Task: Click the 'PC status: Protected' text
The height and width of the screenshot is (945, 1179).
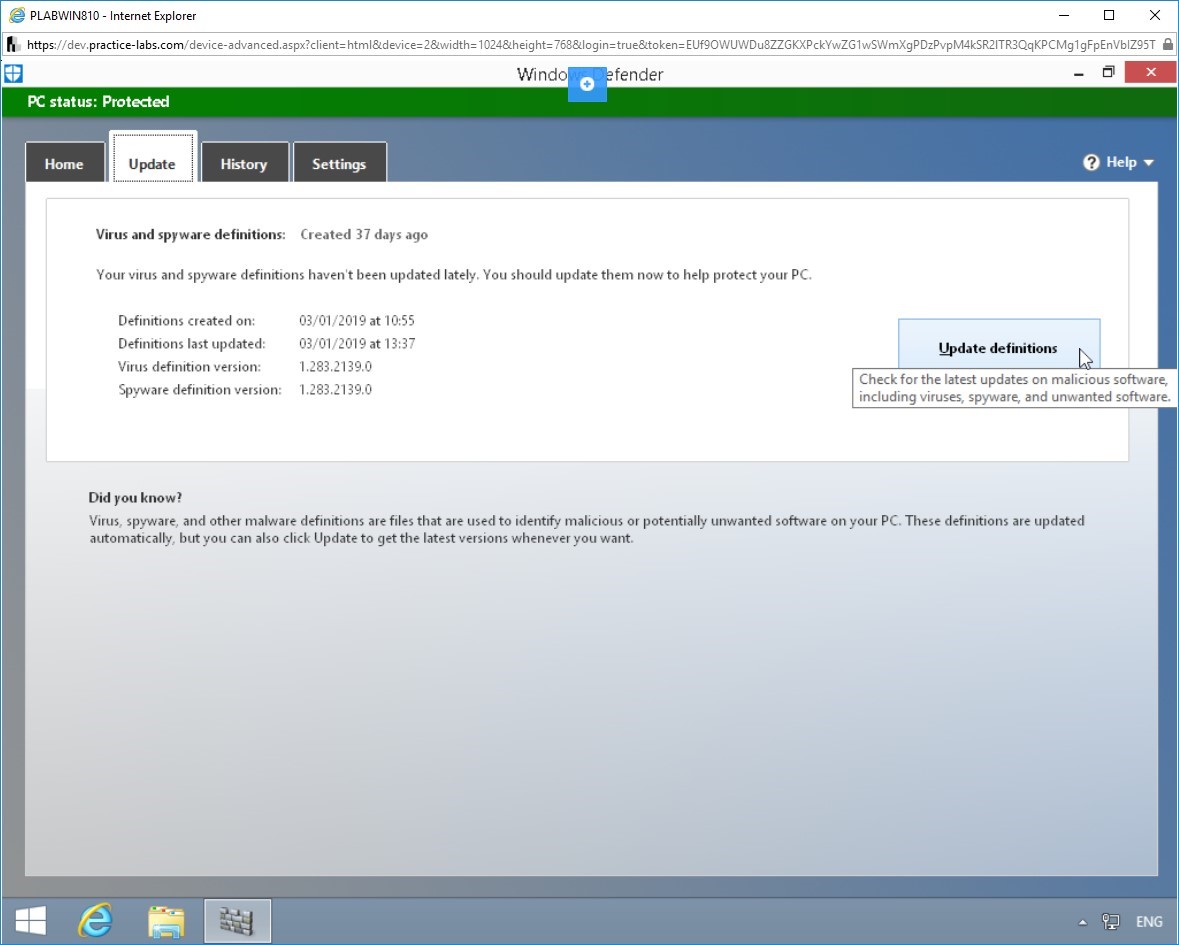Action: [x=99, y=101]
